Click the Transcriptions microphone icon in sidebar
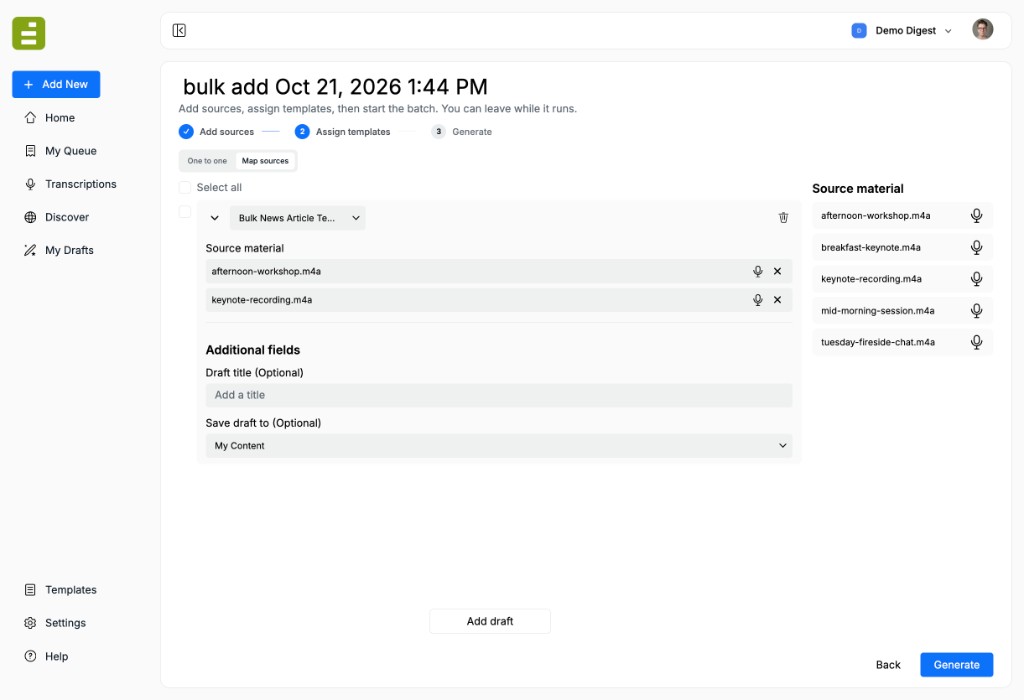Screen dimensions: 1024x700 coord(30,184)
